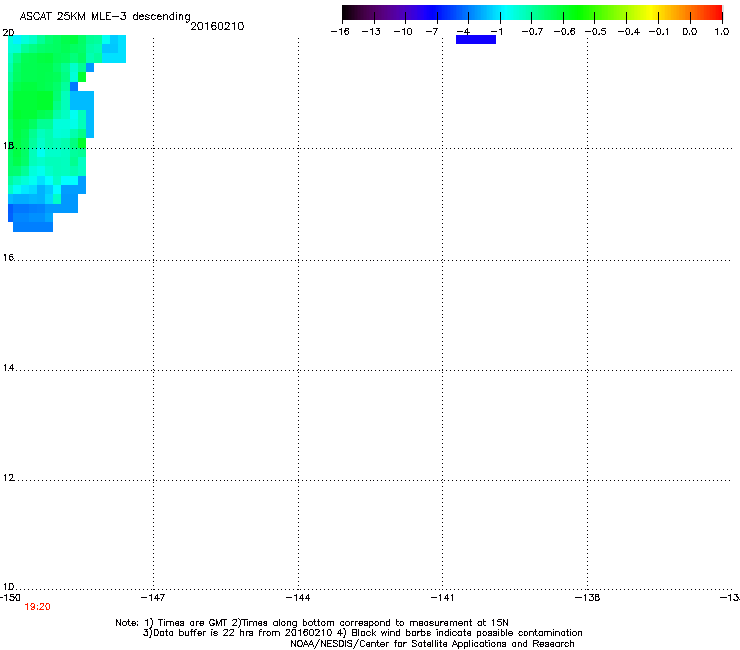Click the red 19:20 time label
This screenshot has height=650, width=740.
point(37,607)
